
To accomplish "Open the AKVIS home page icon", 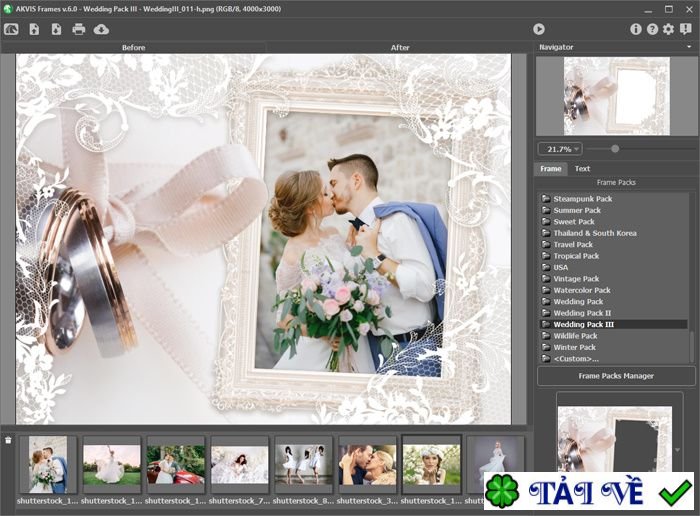I will pos(11,29).
